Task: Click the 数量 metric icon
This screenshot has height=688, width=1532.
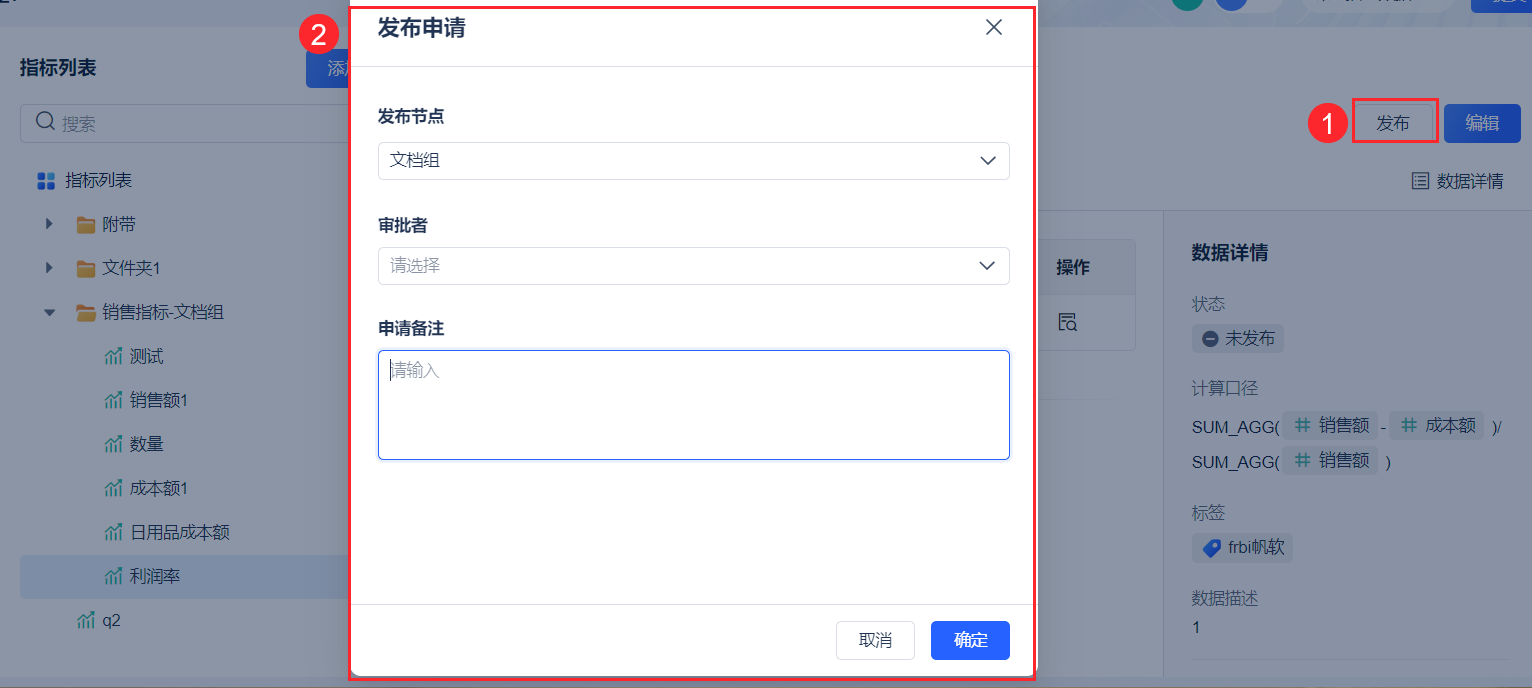Action: pyautogui.click(x=113, y=444)
